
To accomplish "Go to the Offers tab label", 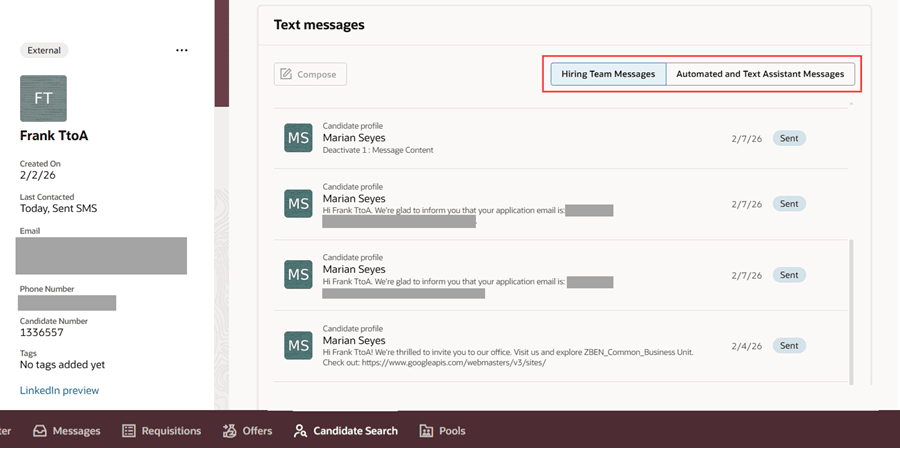I will coord(257,431).
